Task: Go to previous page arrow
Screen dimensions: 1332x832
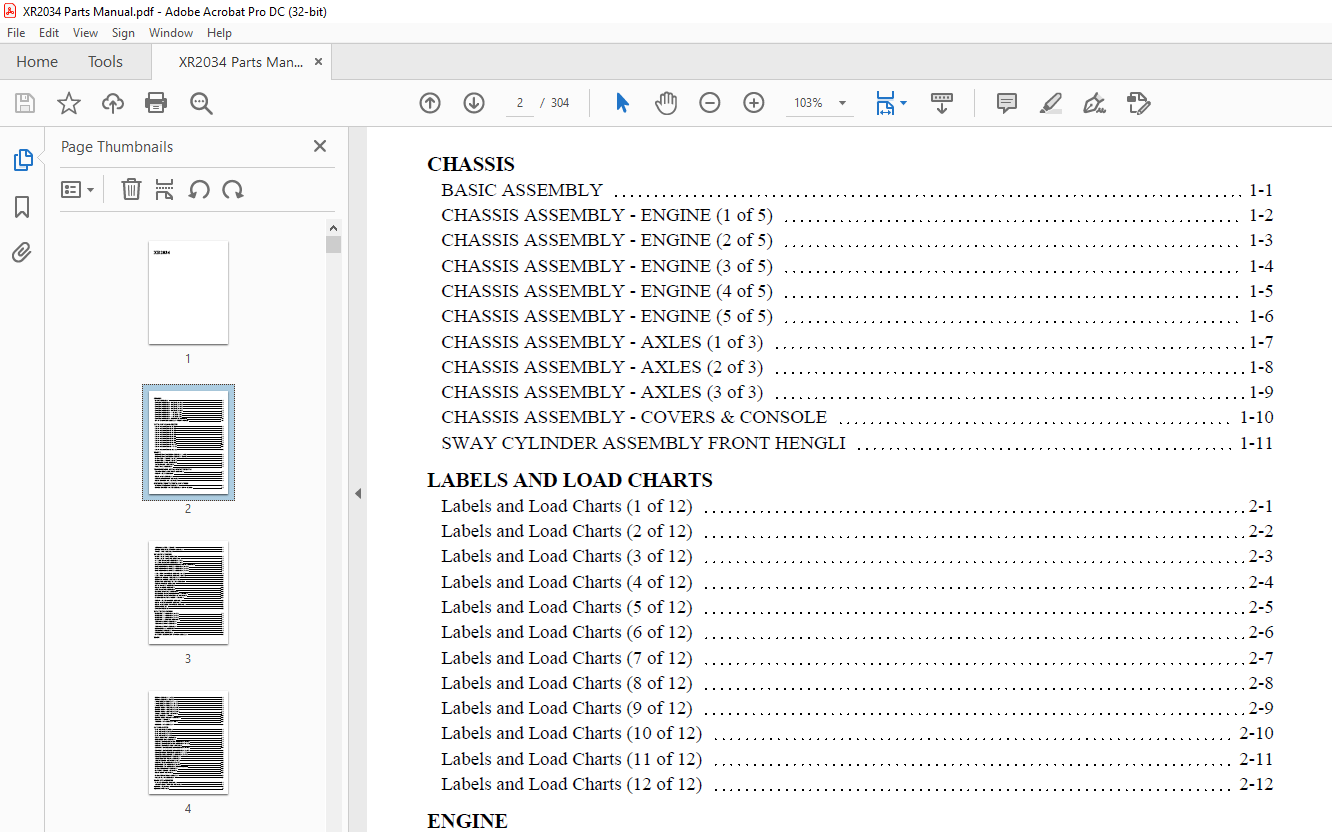Action: pyautogui.click(x=430, y=103)
